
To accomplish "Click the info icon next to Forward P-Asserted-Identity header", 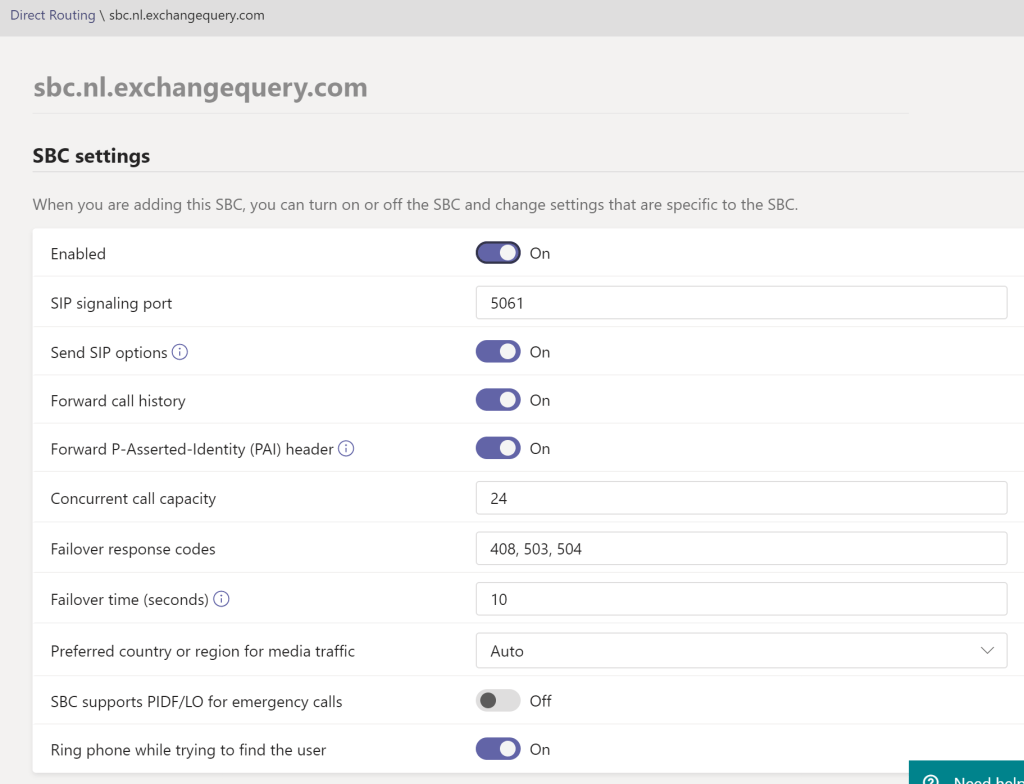I will (x=345, y=448).
